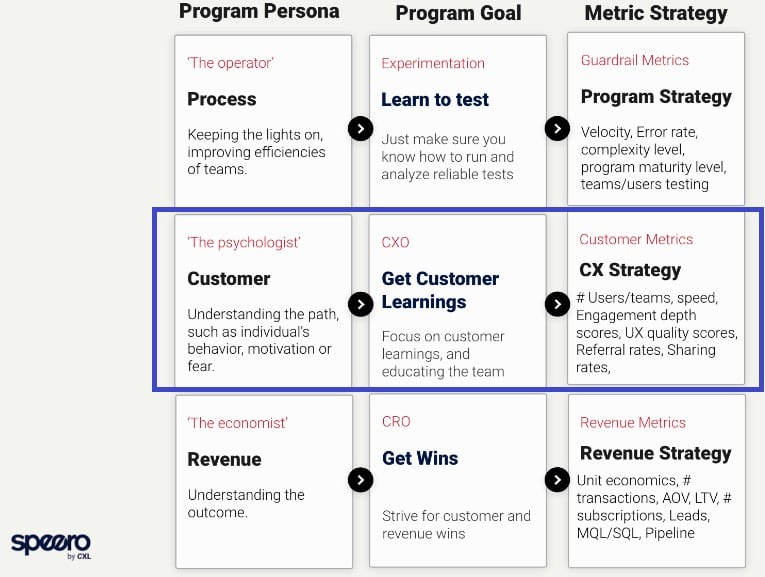Click the Experimentation label
Image resolution: width=765 pixels, height=577 pixels.
433,63
